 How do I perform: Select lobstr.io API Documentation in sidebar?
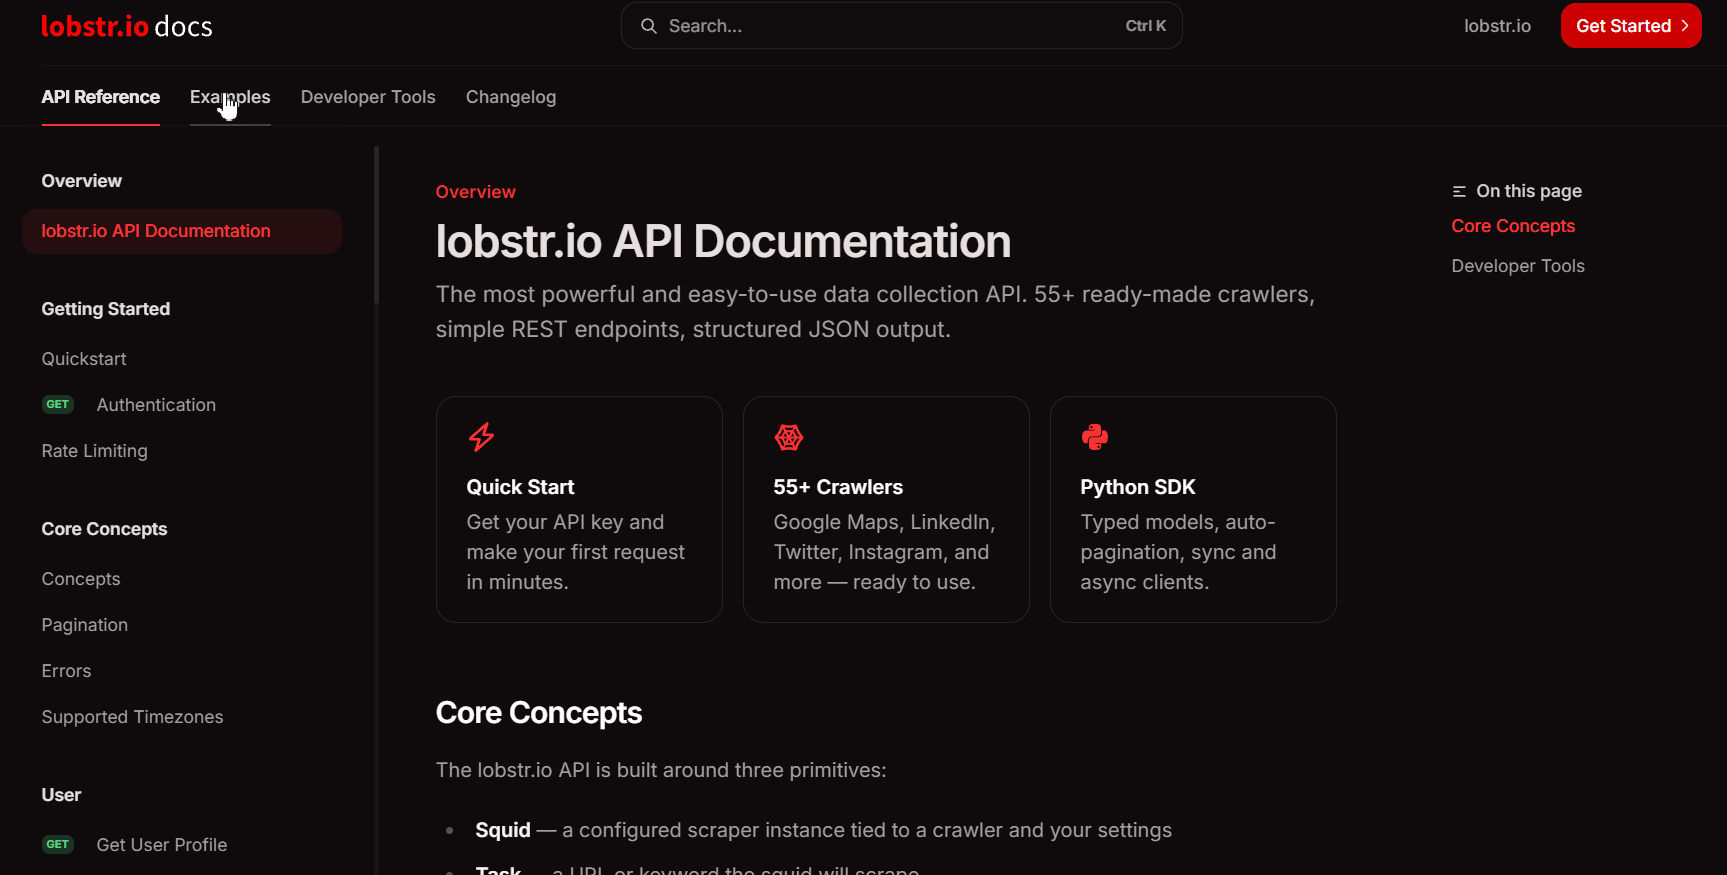(x=182, y=231)
